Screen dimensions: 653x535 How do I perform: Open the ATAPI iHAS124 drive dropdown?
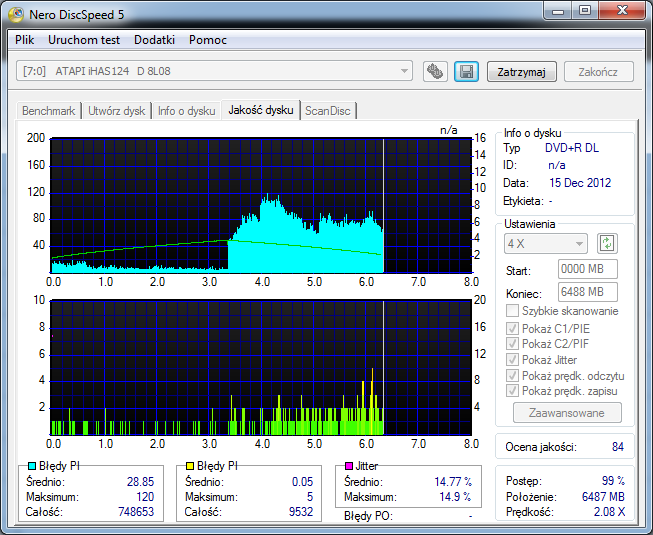[214, 71]
